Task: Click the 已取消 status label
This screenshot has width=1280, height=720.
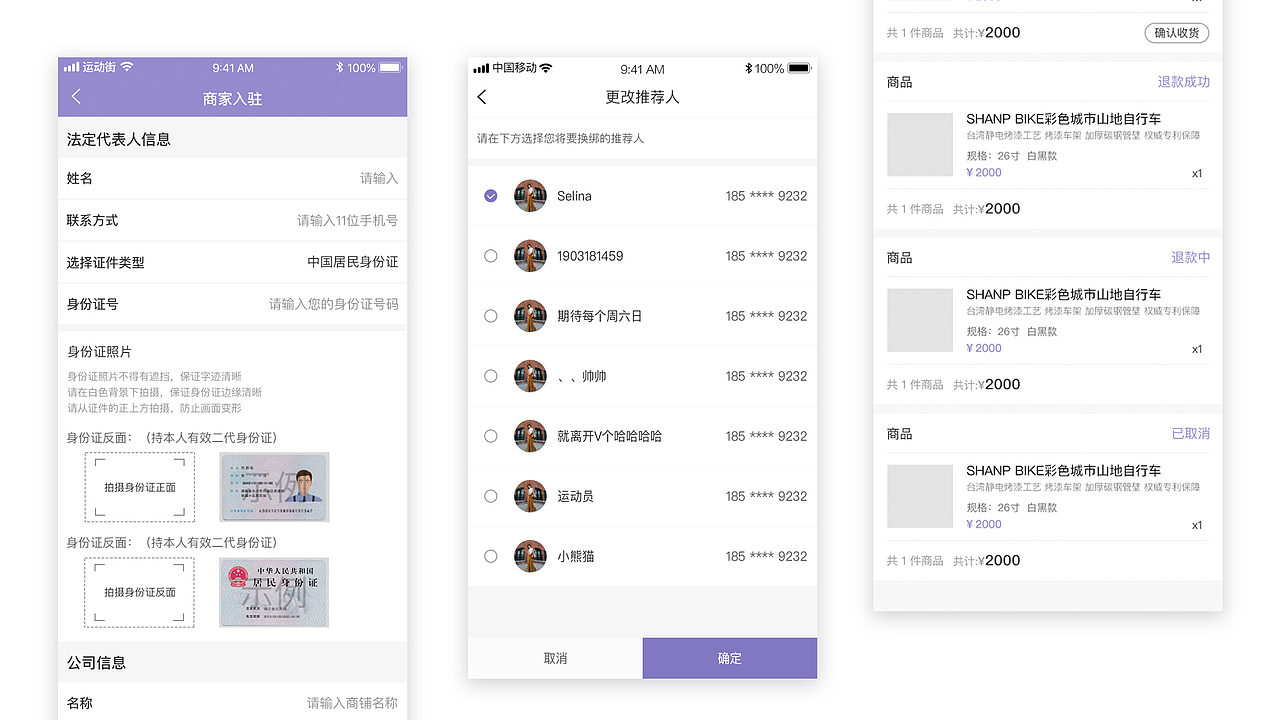Action: pyautogui.click(x=1191, y=434)
